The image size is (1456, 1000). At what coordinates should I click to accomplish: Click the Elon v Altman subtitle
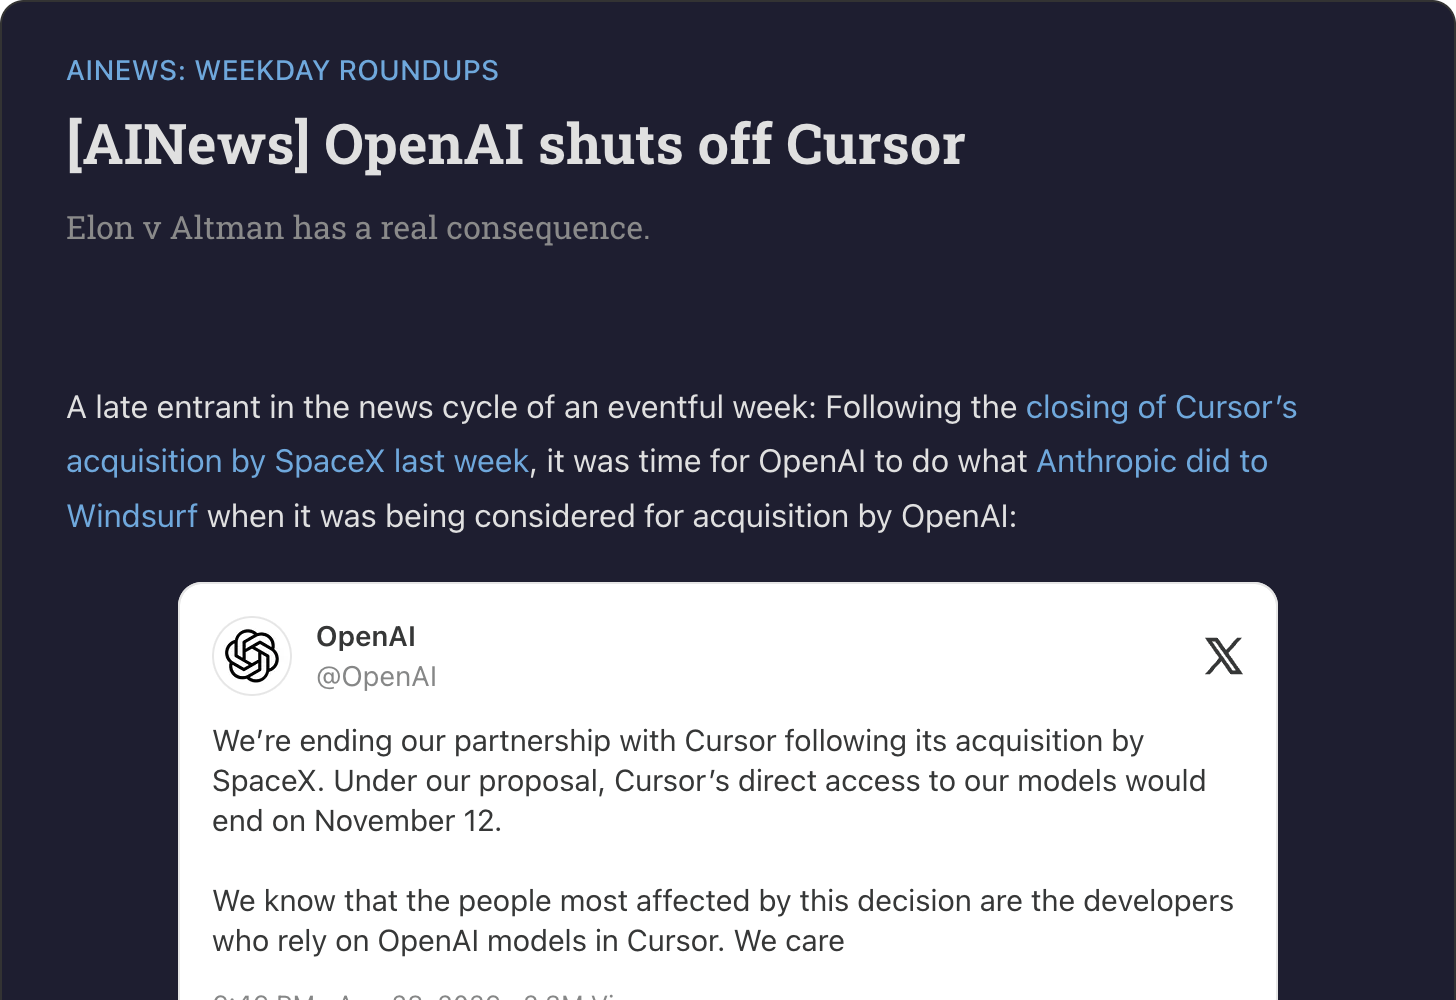coord(358,228)
